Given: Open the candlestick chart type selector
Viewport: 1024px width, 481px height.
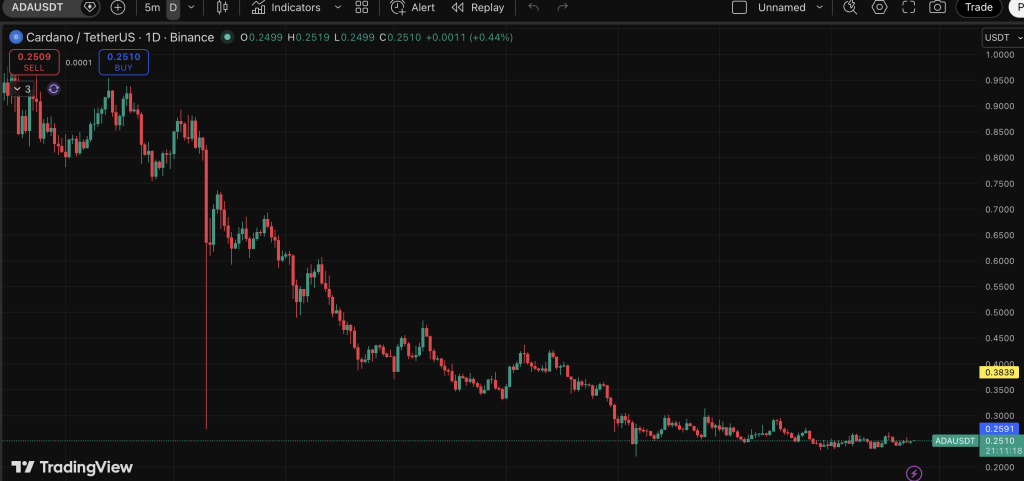Looking at the screenshot, I should (222, 8).
